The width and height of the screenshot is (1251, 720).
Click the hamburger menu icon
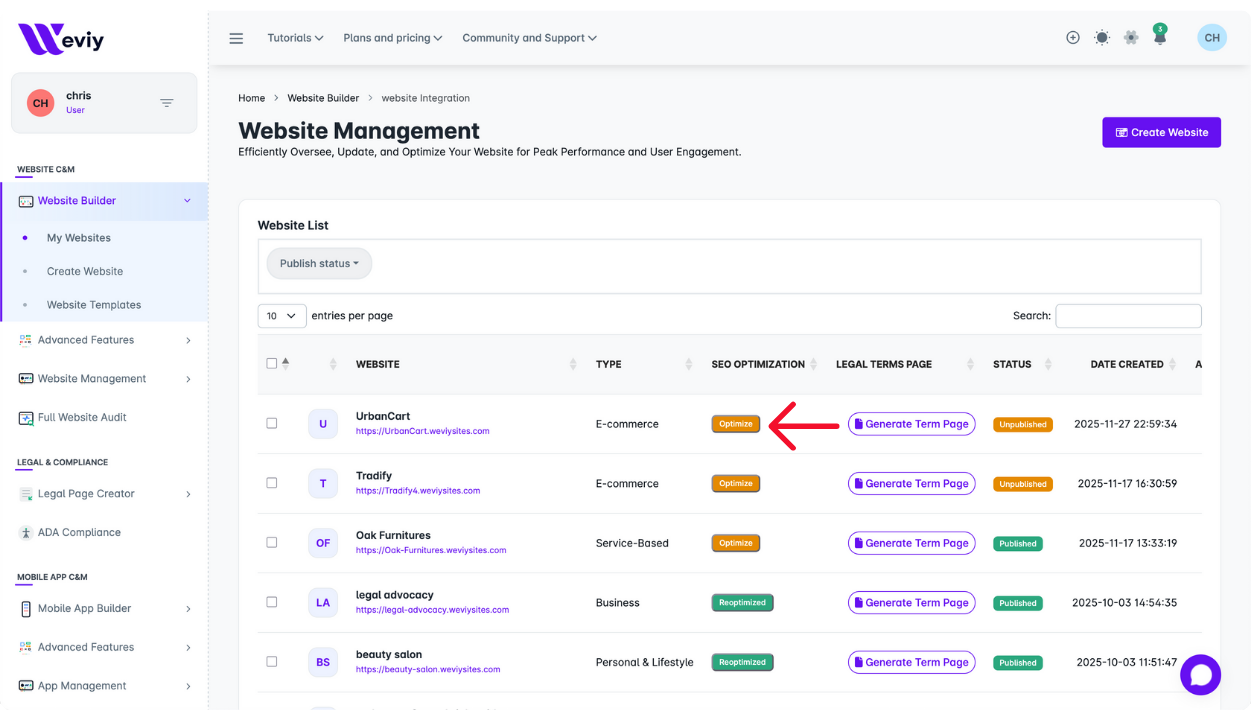point(236,38)
